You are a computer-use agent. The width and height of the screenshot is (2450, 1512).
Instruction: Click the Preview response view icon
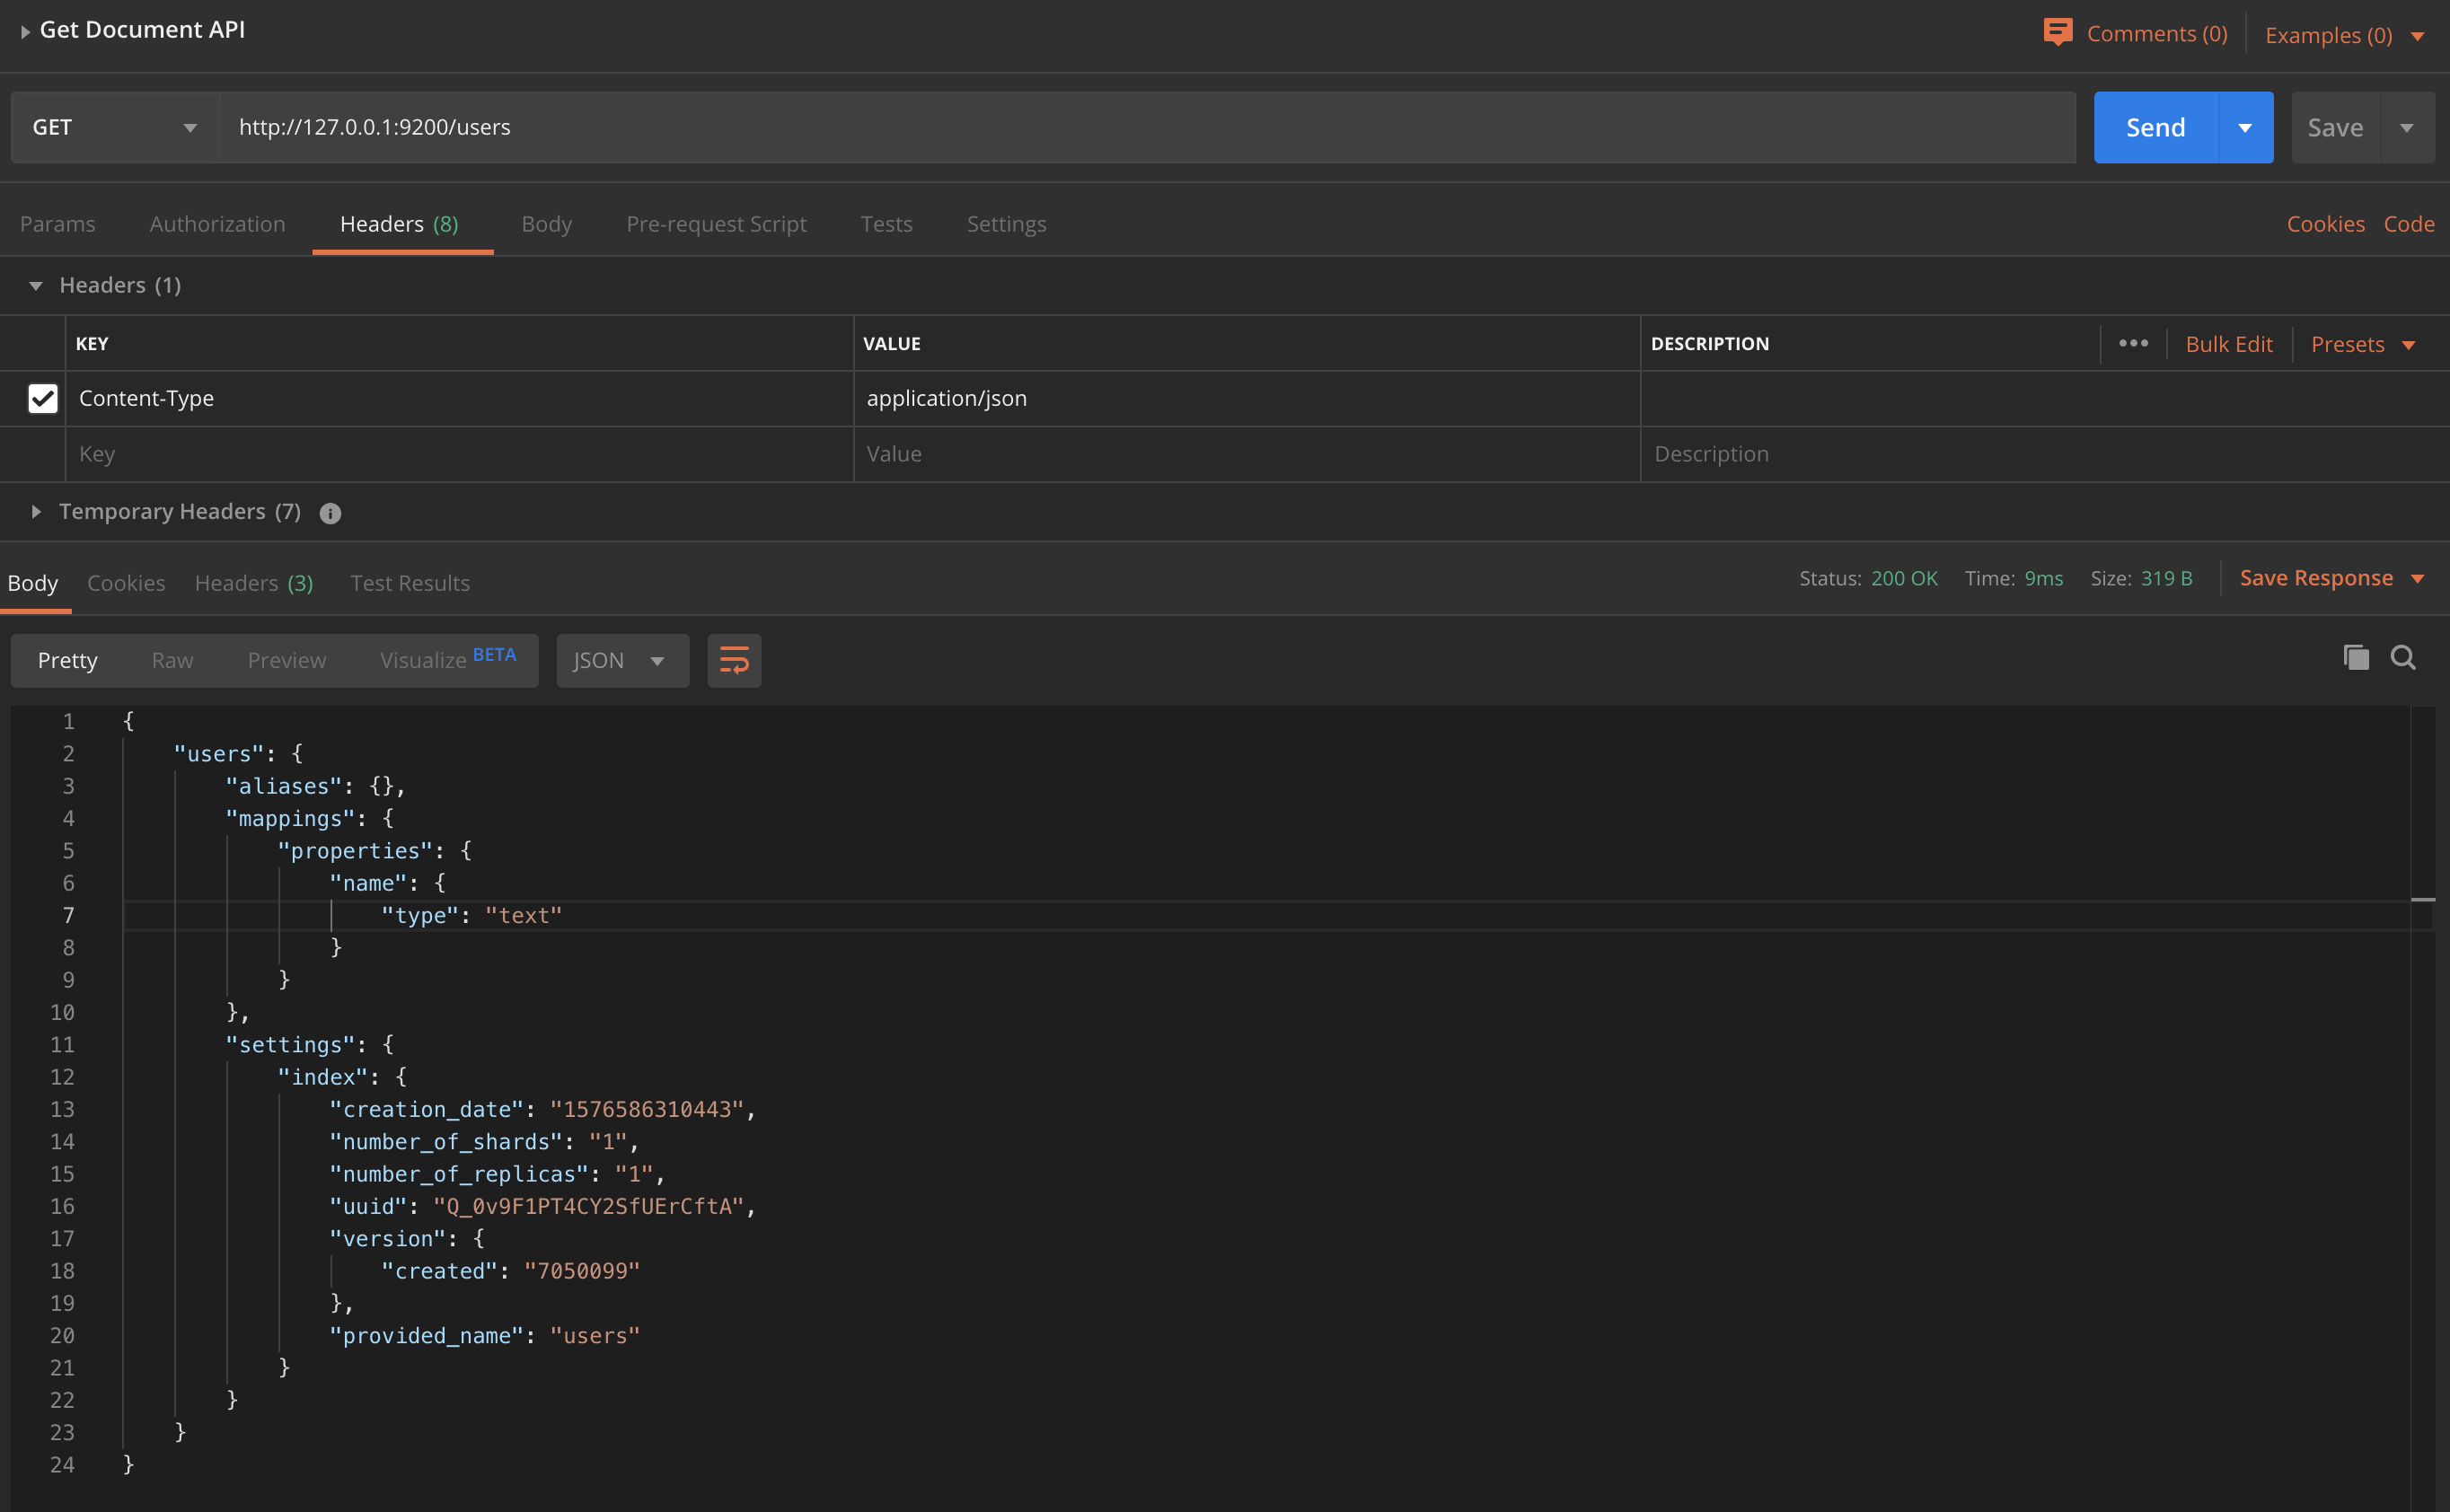click(286, 660)
